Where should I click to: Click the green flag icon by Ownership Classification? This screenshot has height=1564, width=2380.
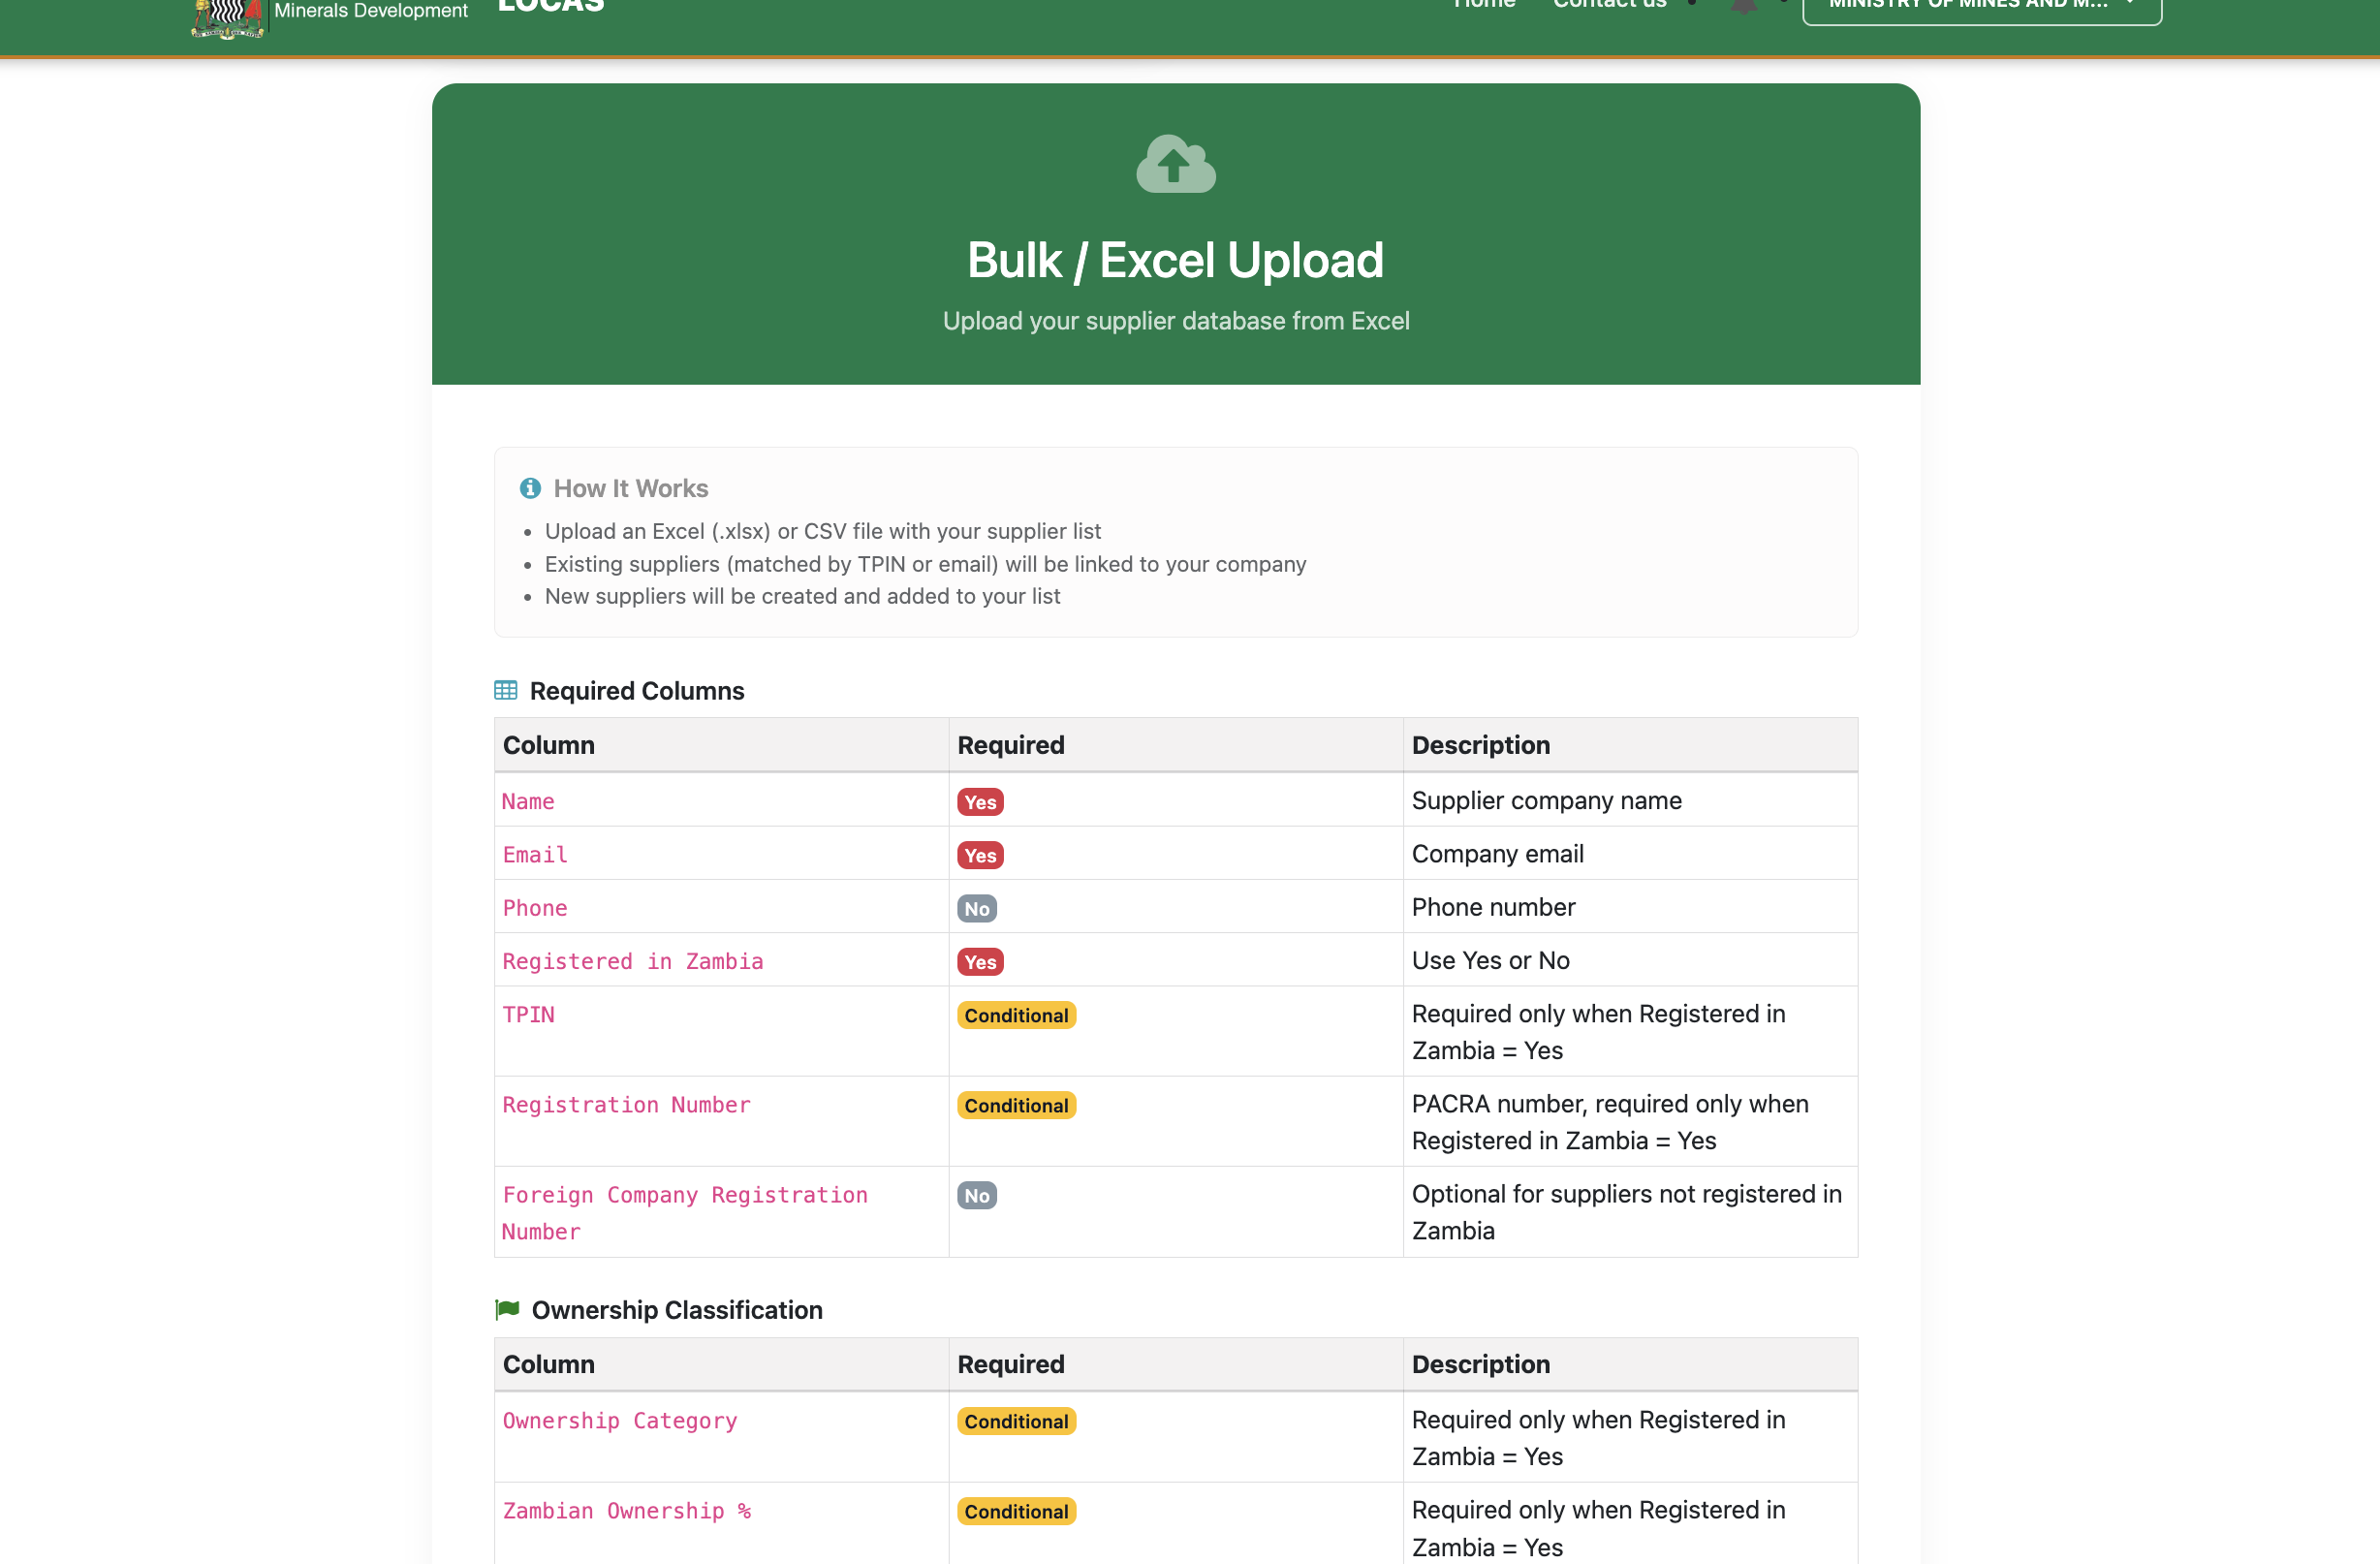507,1310
